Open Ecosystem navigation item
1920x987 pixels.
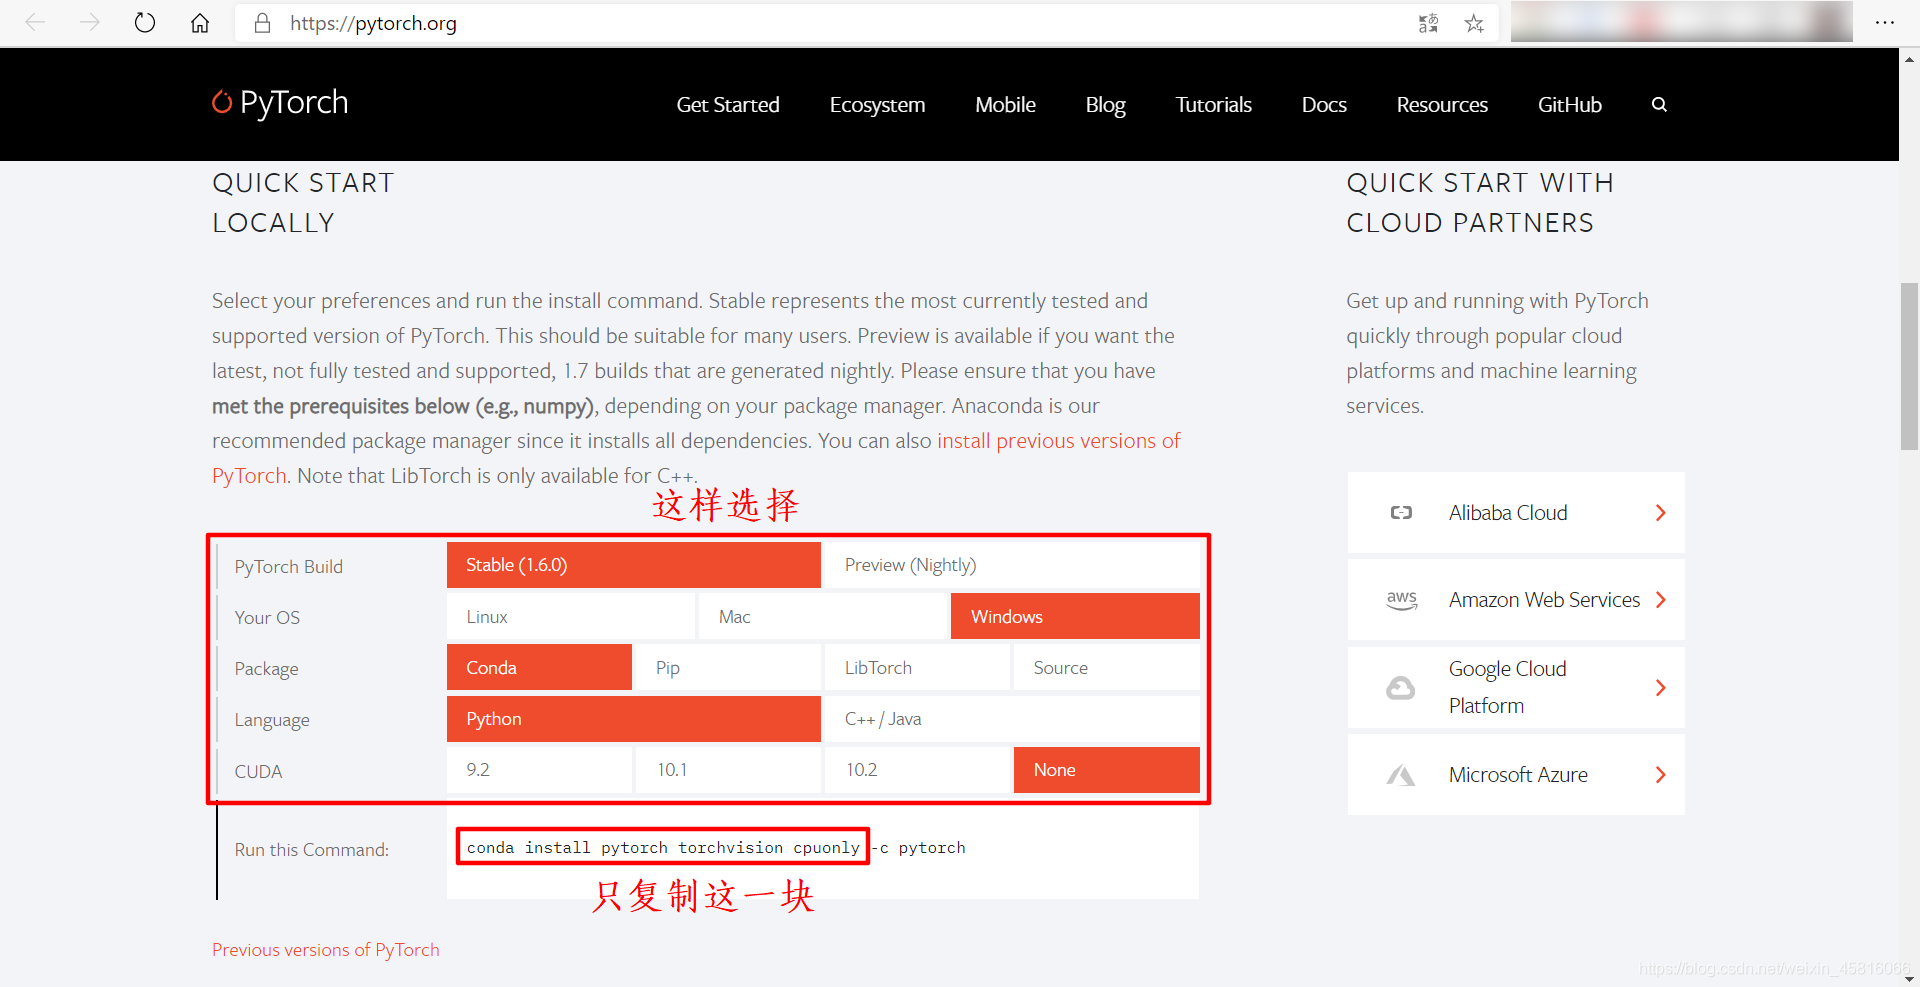(877, 104)
